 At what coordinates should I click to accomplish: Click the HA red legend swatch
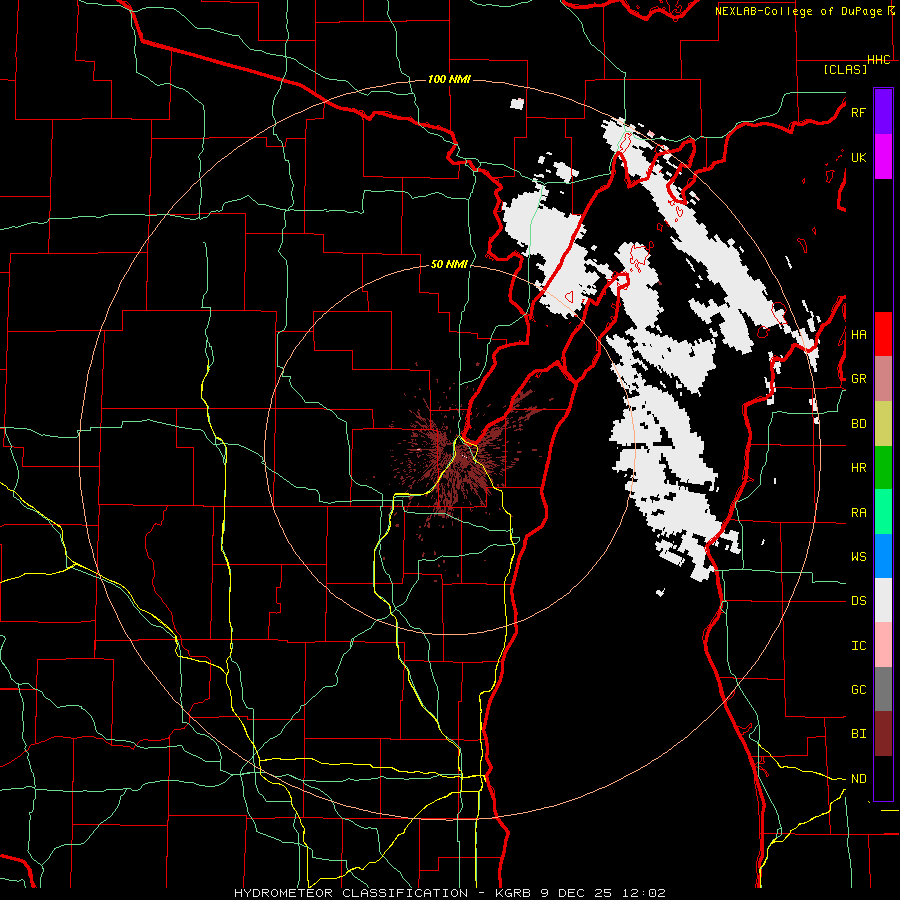883,334
